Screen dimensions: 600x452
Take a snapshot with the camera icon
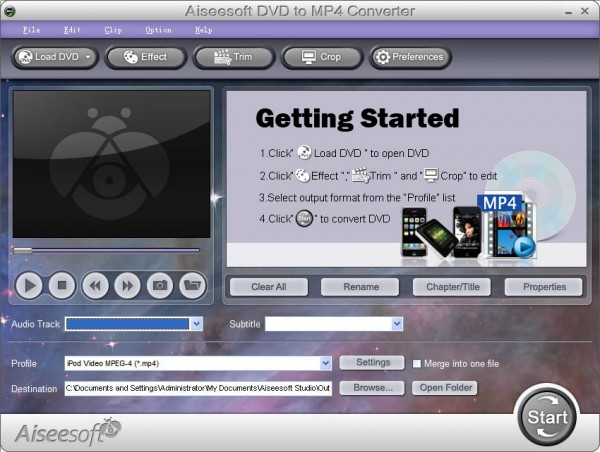(x=159, y=285)
